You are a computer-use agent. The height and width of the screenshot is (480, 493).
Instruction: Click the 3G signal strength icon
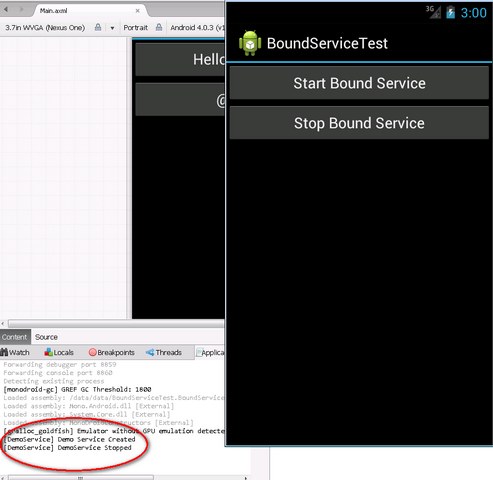433,12
